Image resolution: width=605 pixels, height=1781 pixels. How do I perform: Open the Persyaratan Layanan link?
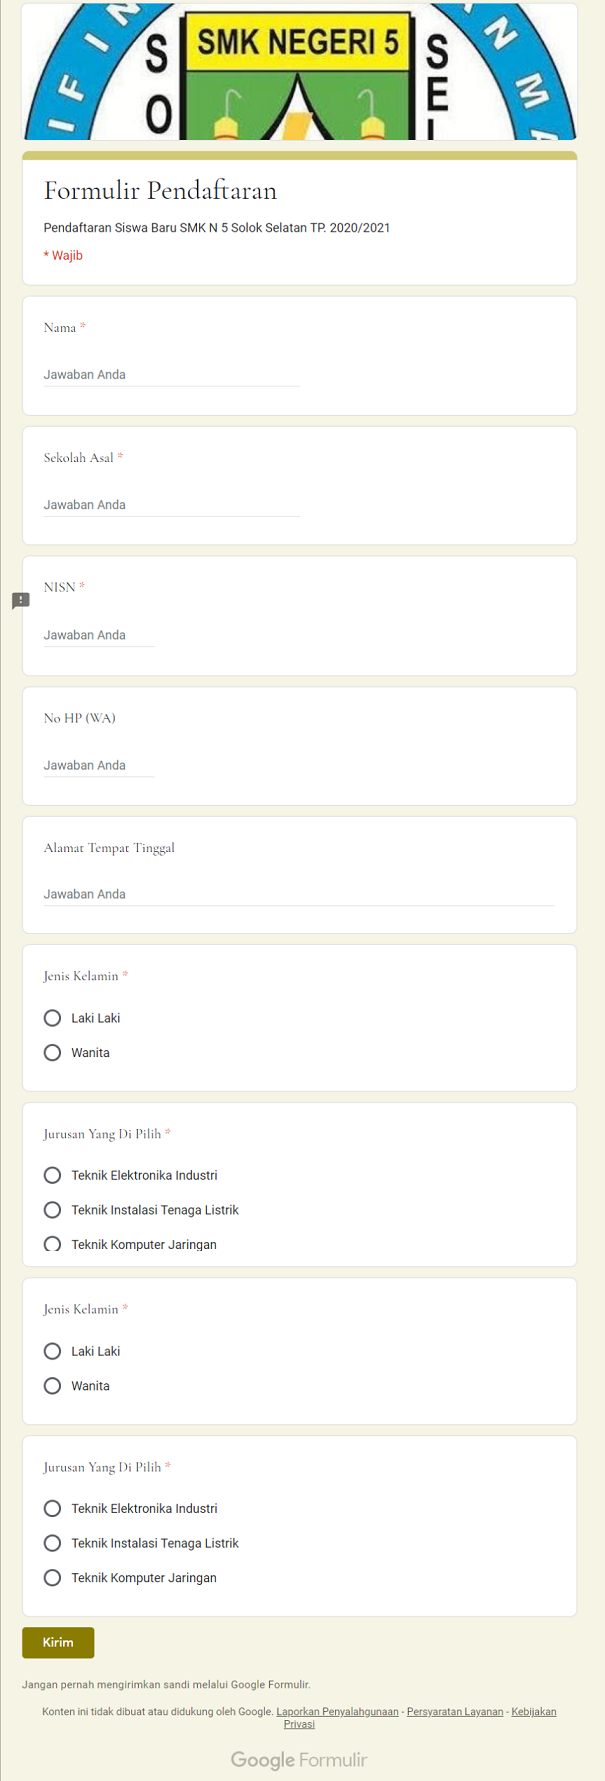click(x=455, y=1712)
